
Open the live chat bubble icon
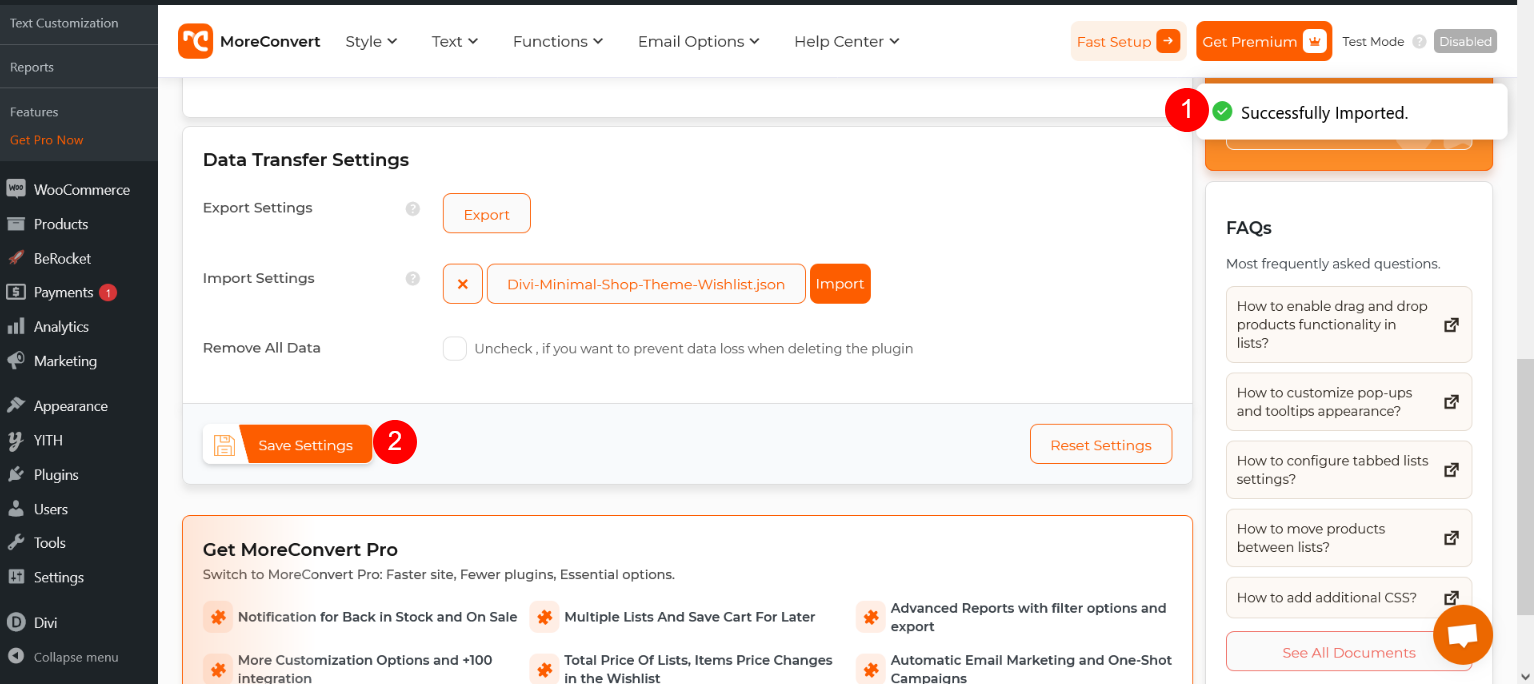tap(1463, 635)
